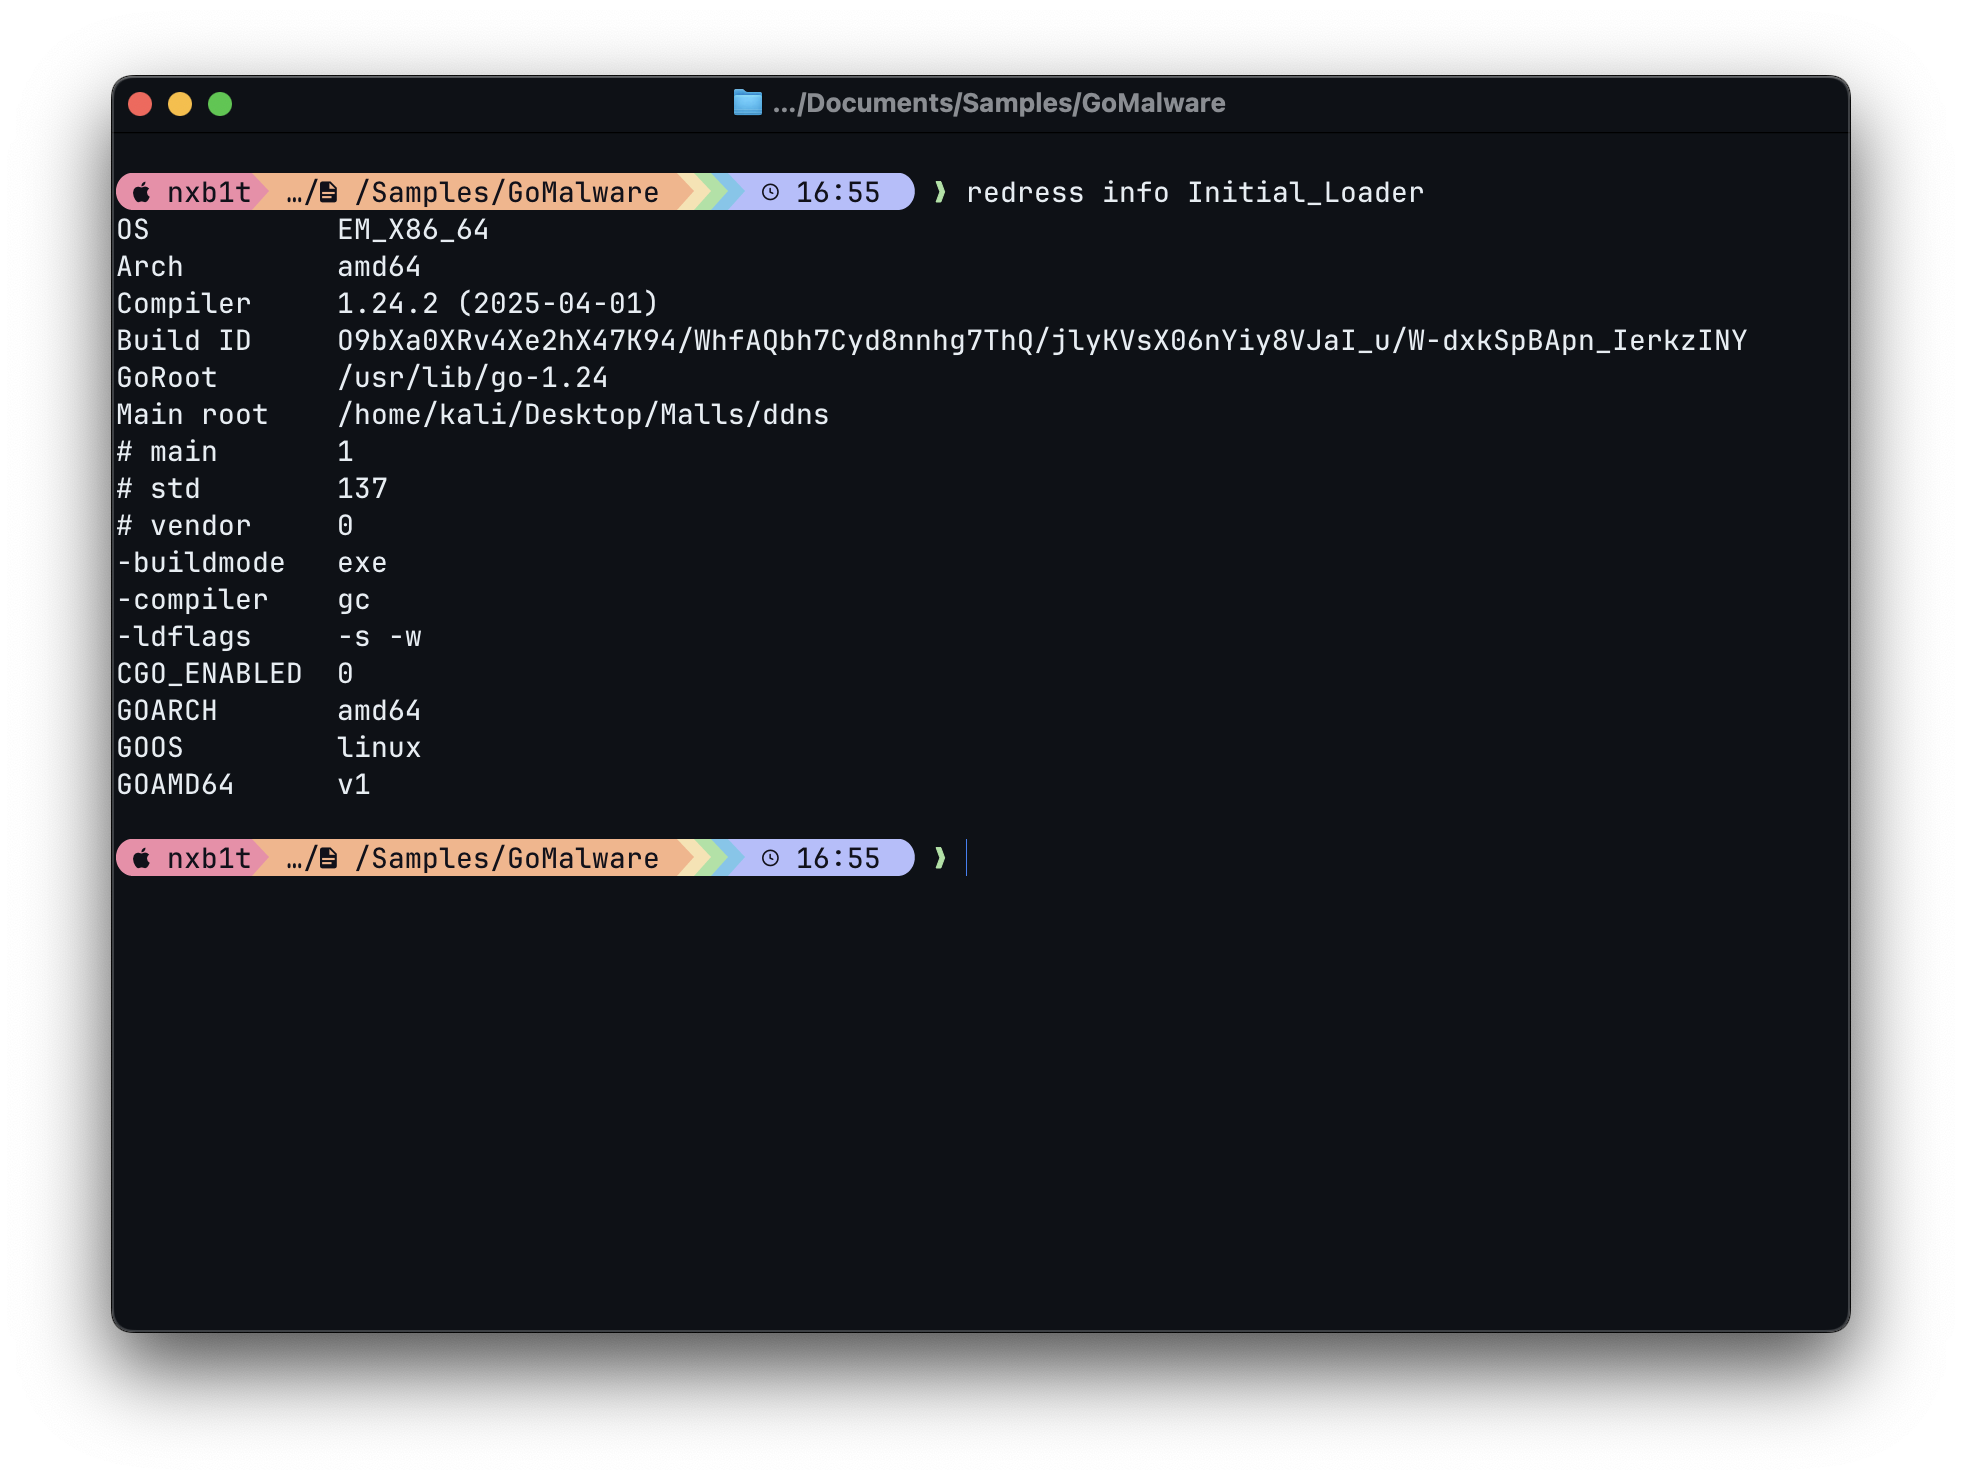Click the clock icon in the second prompt
The width and height of the screenshot is (1962, 1480).
(769, 857)
